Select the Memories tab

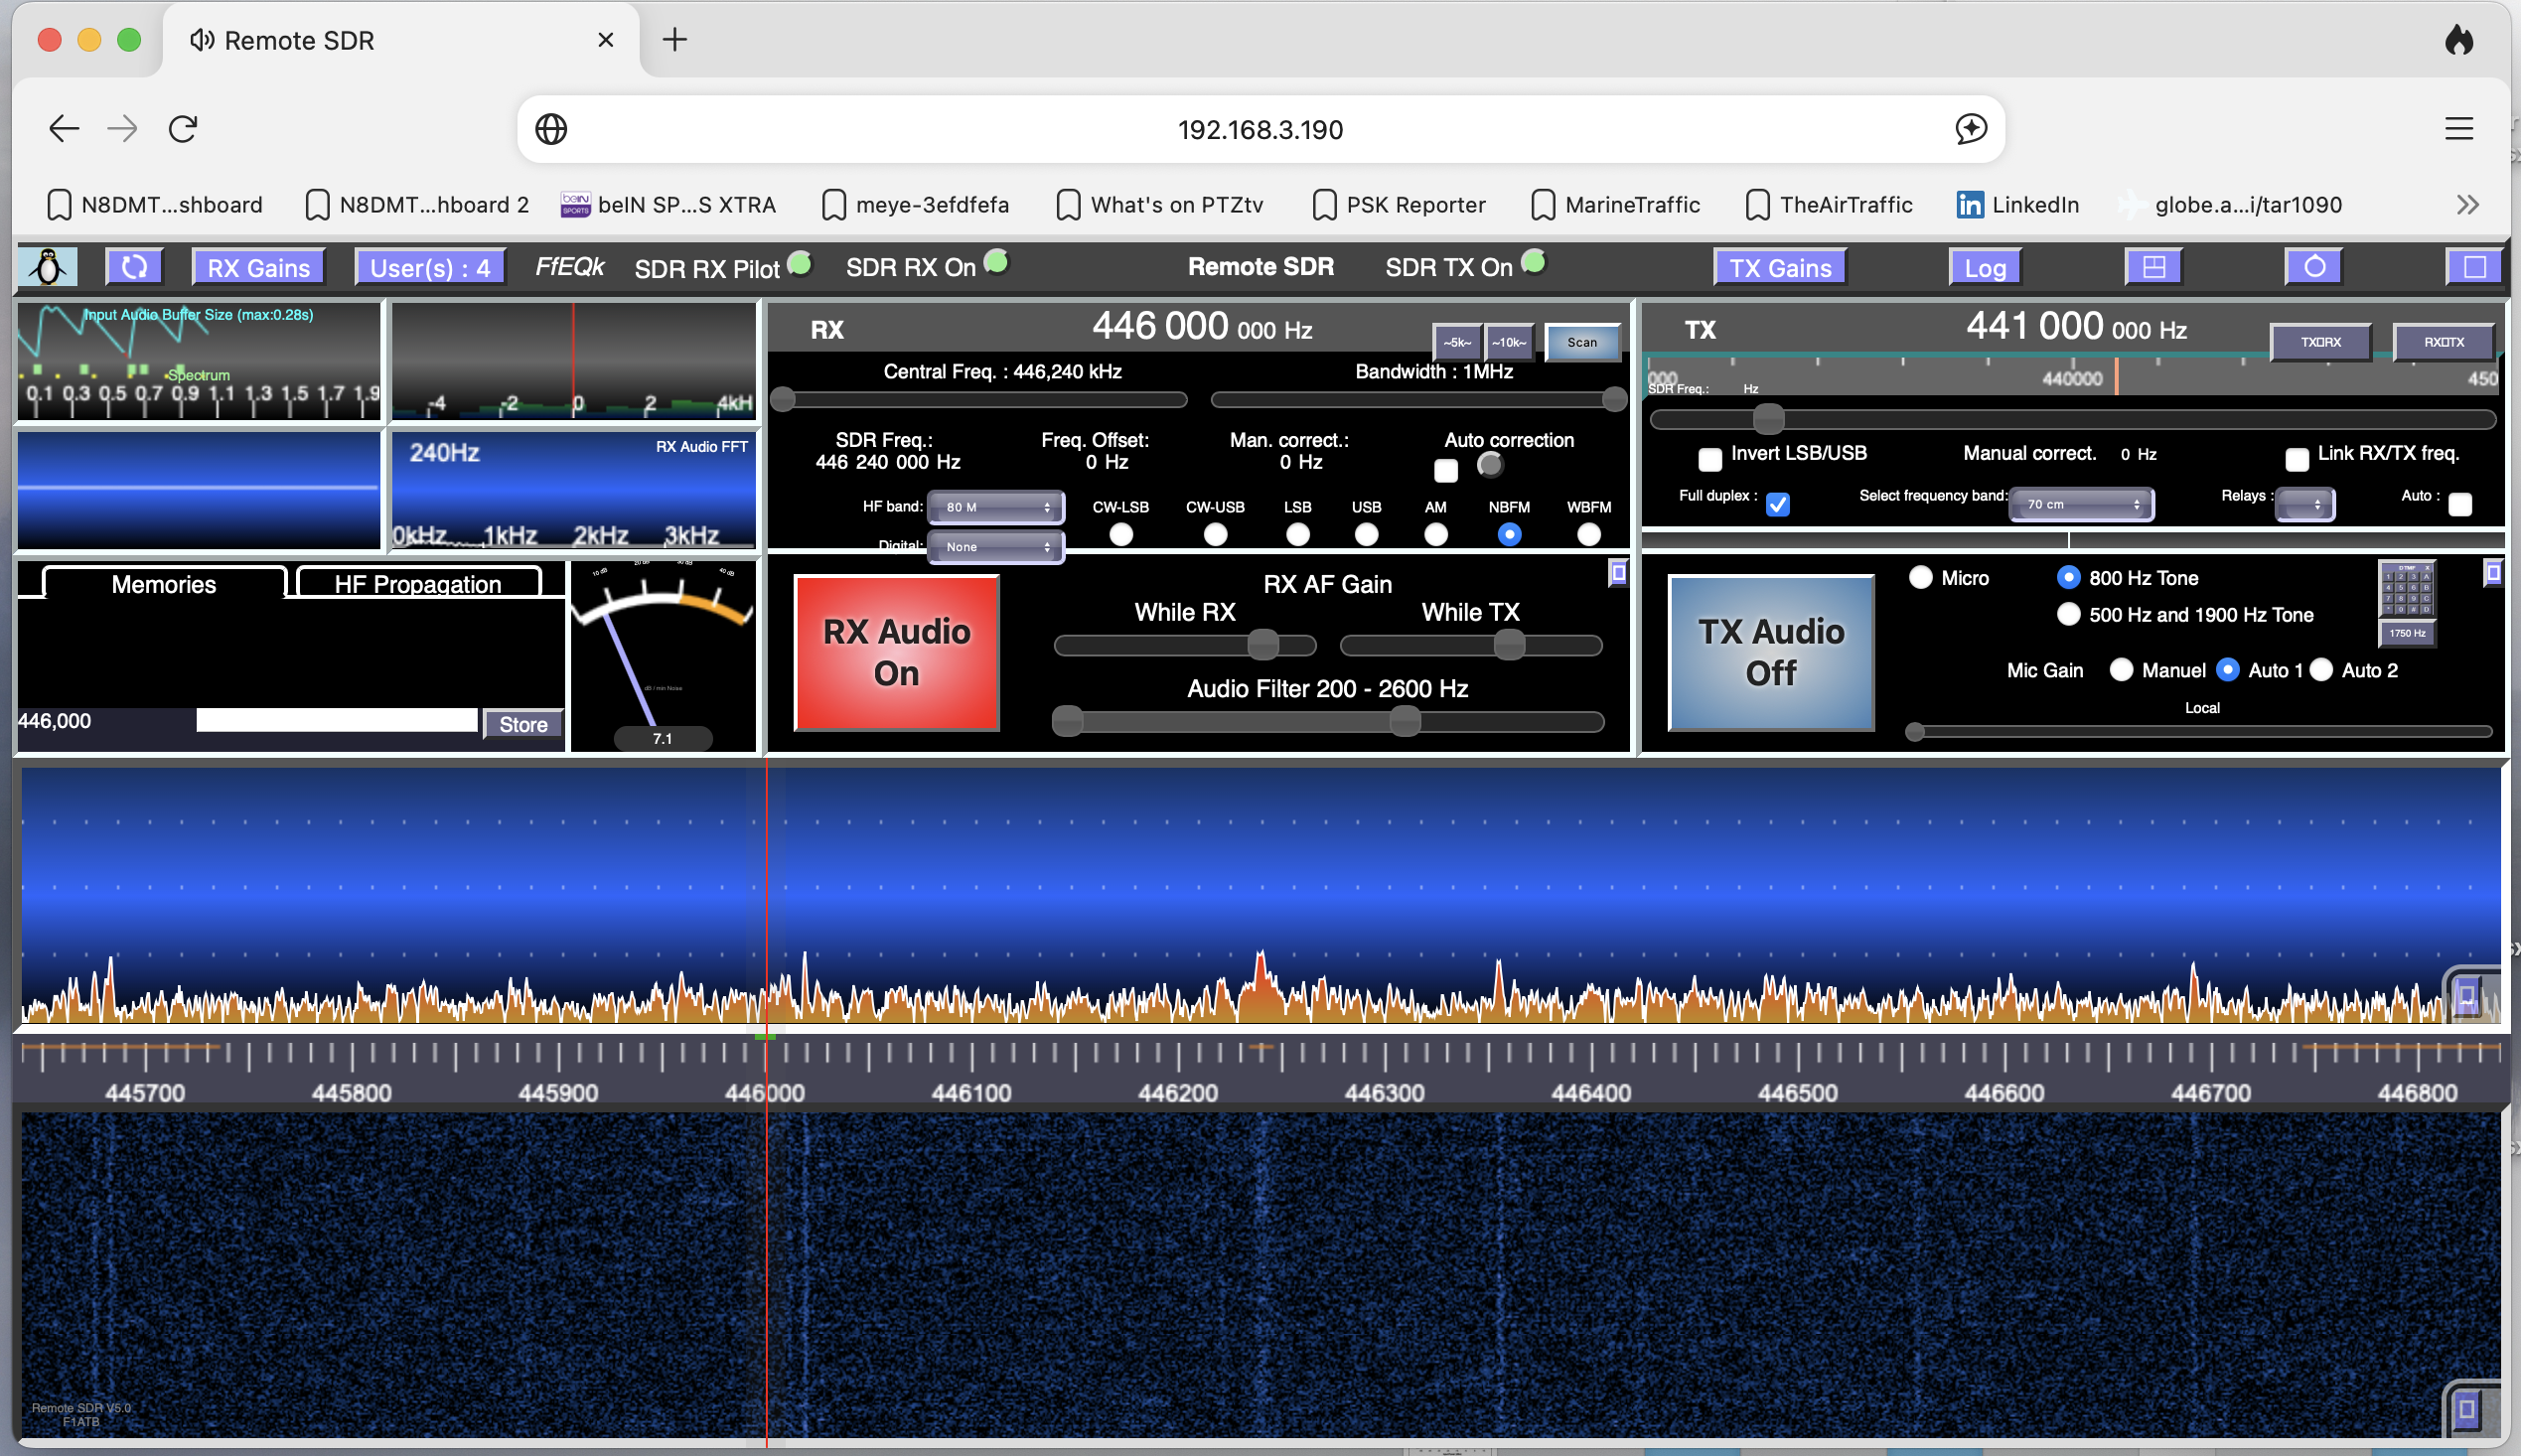coord(164,584)
